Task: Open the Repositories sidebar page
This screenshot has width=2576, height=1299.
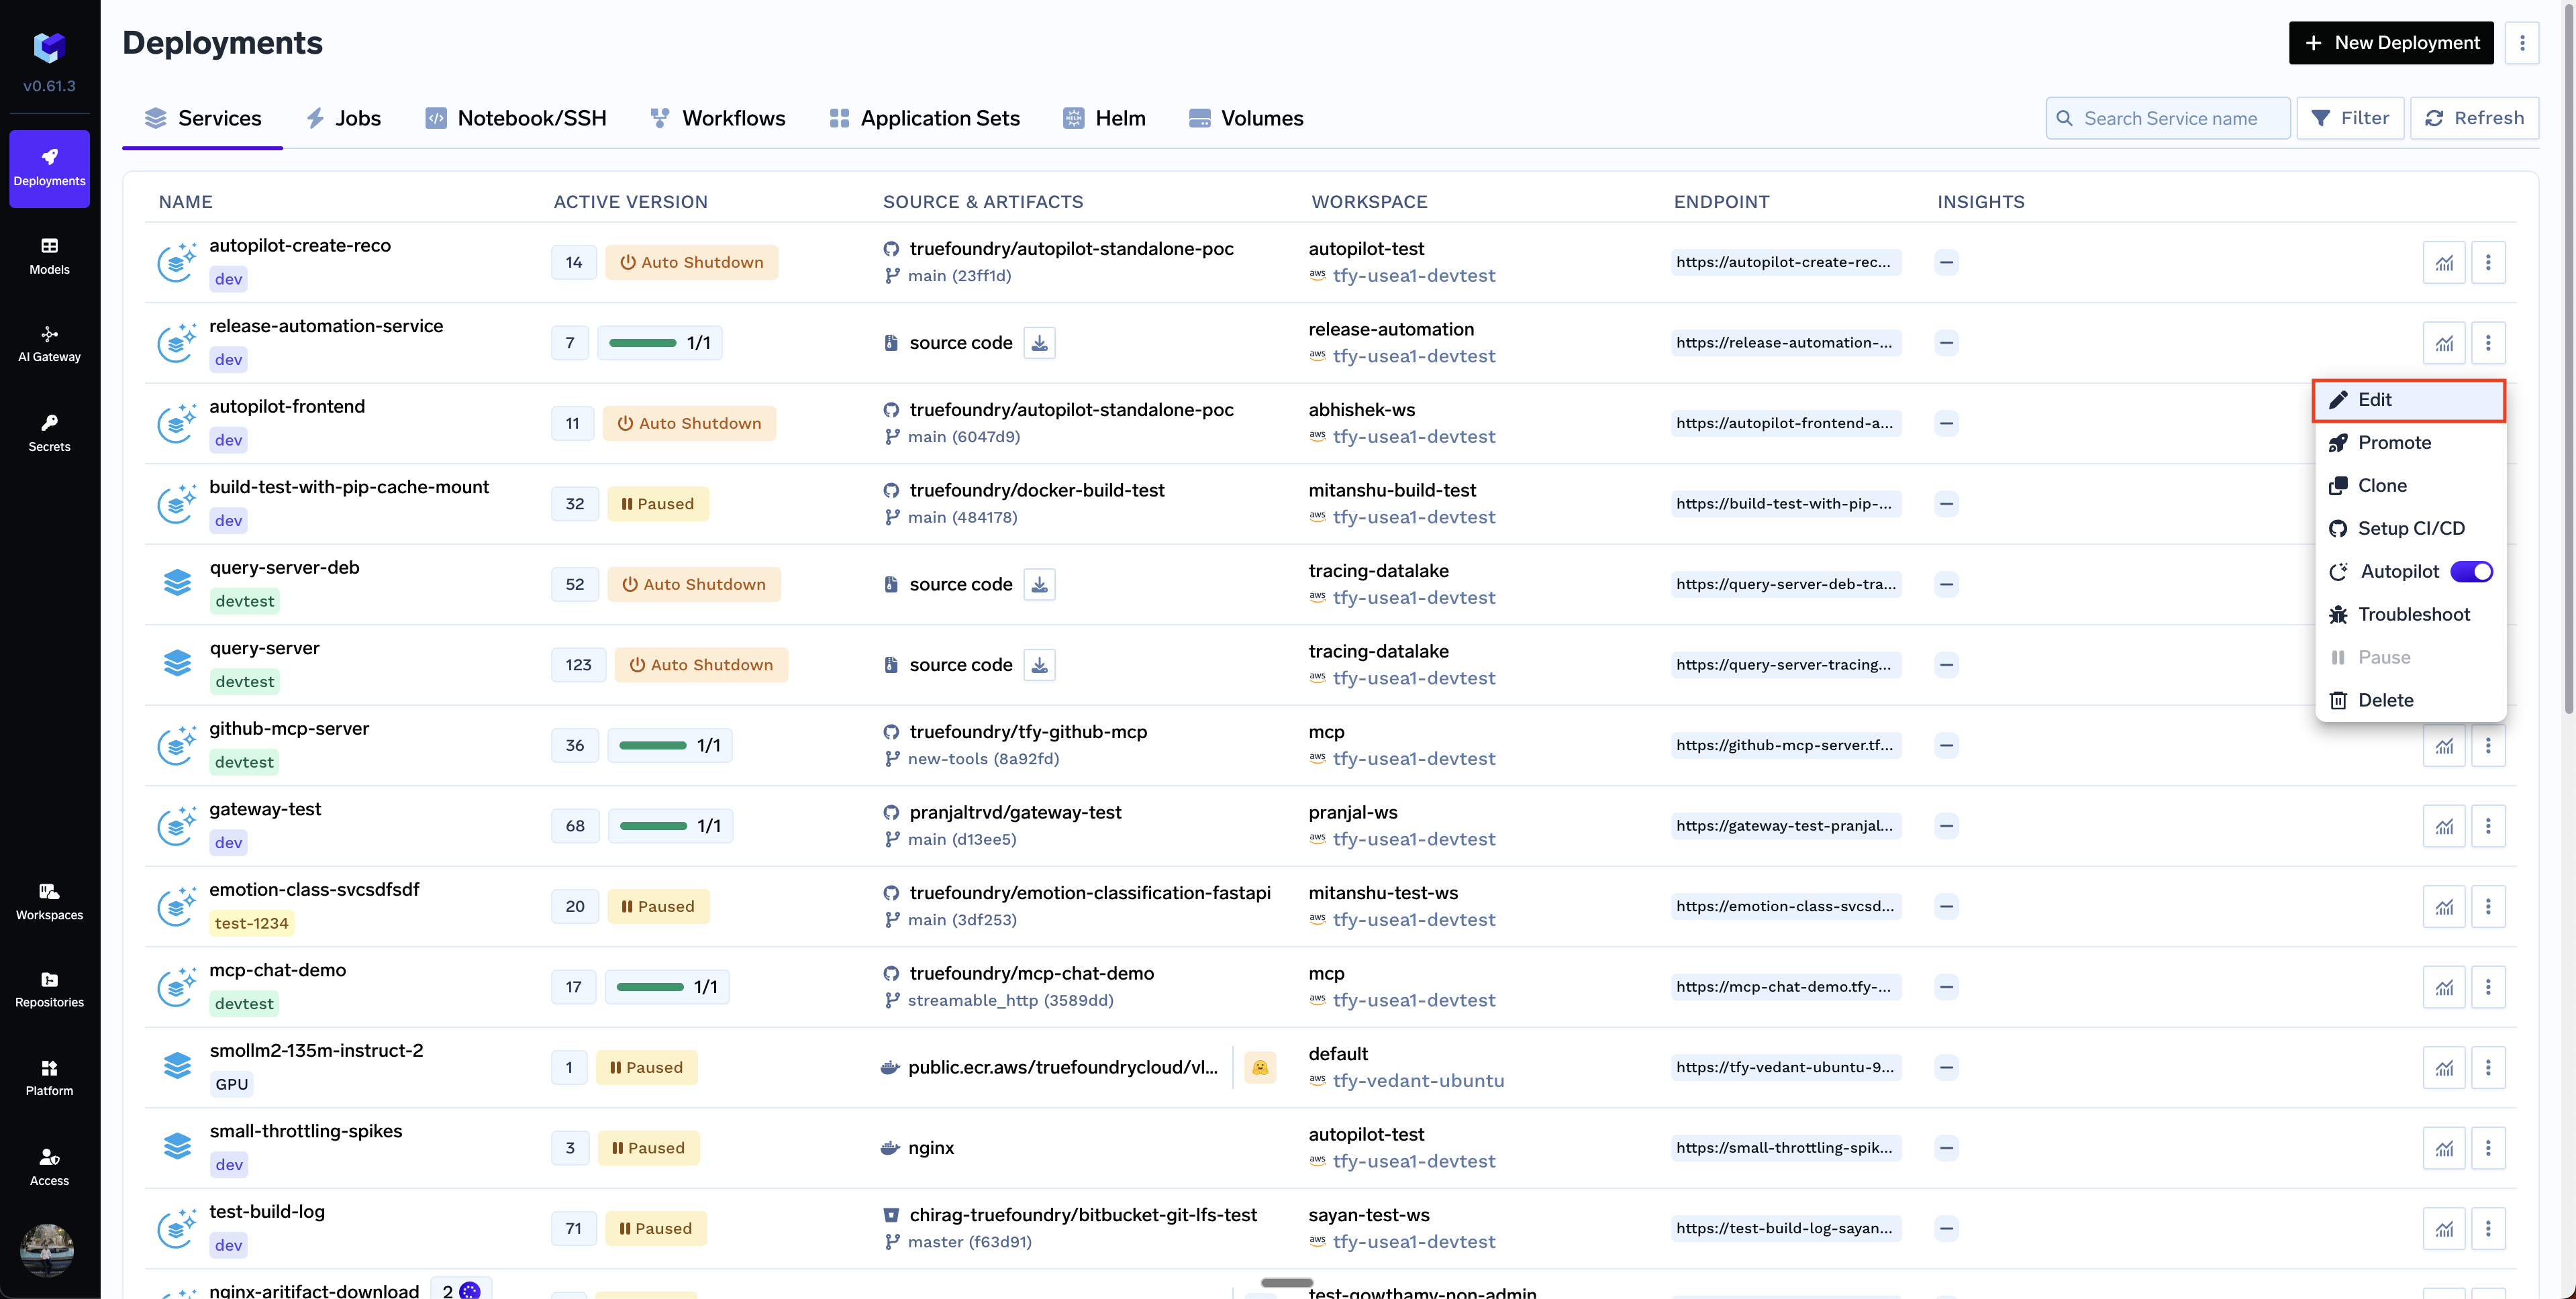Action: [49, 988]
